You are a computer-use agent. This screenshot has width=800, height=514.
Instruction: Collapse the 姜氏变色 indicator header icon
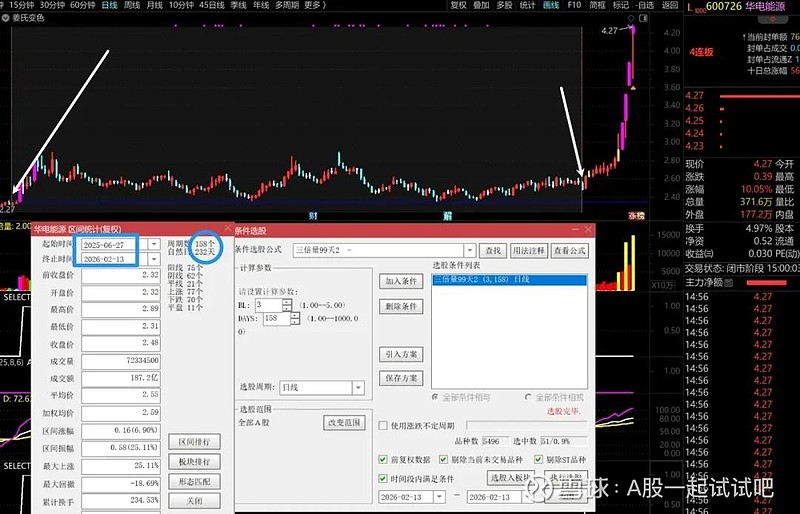(6, 18)
